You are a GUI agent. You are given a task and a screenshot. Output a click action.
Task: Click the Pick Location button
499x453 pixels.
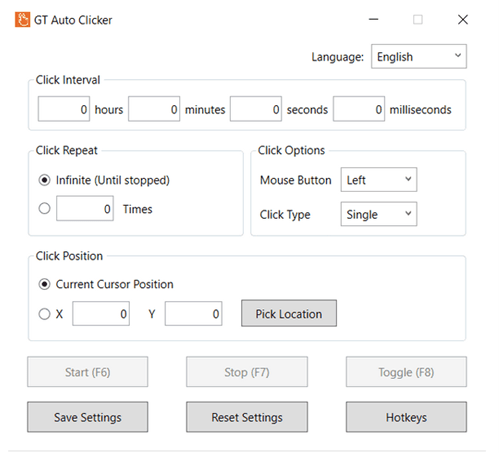click(289, 313)
